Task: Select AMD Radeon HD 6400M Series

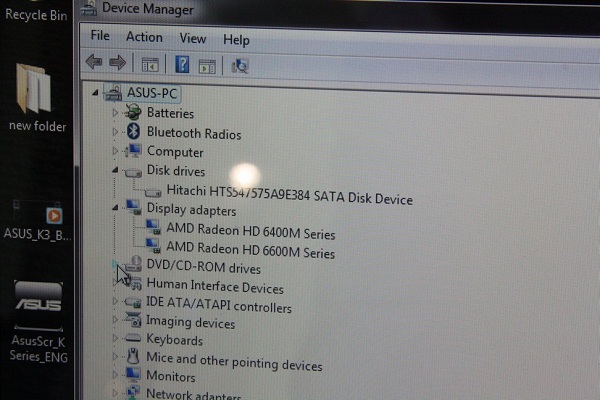Action: click(251, 231)
